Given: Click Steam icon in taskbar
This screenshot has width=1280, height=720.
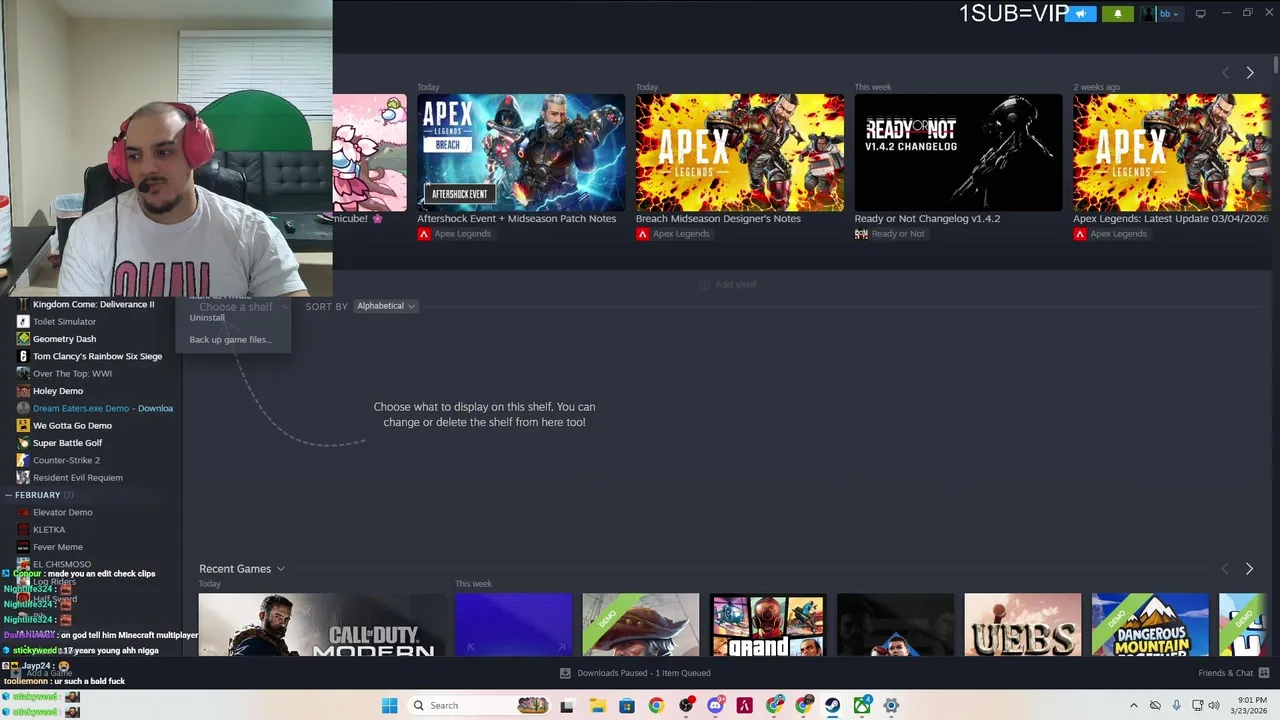Looking at the screenshot, I should coord(832,706).
